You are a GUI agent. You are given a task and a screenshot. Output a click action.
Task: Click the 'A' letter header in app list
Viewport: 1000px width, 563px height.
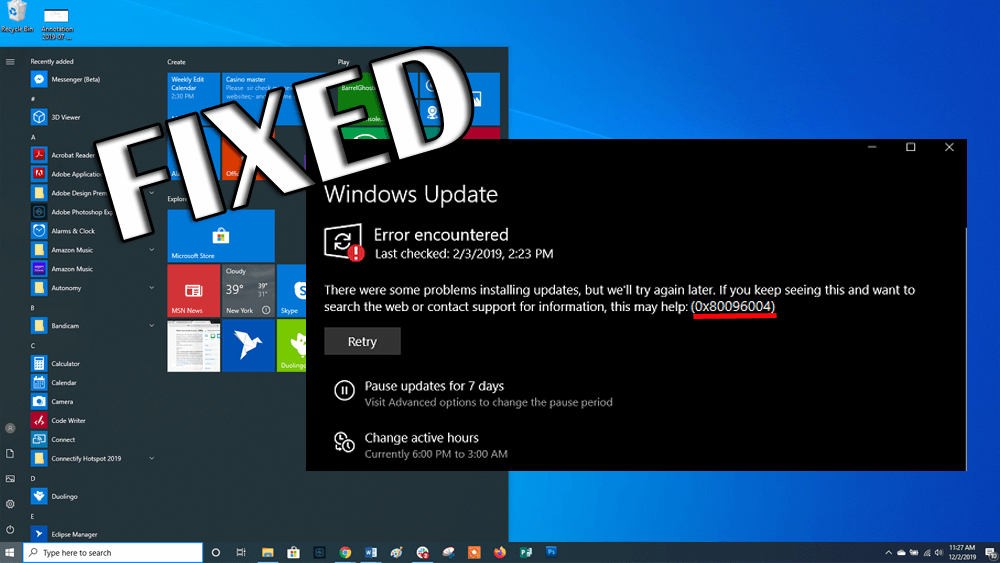point(33,137)
